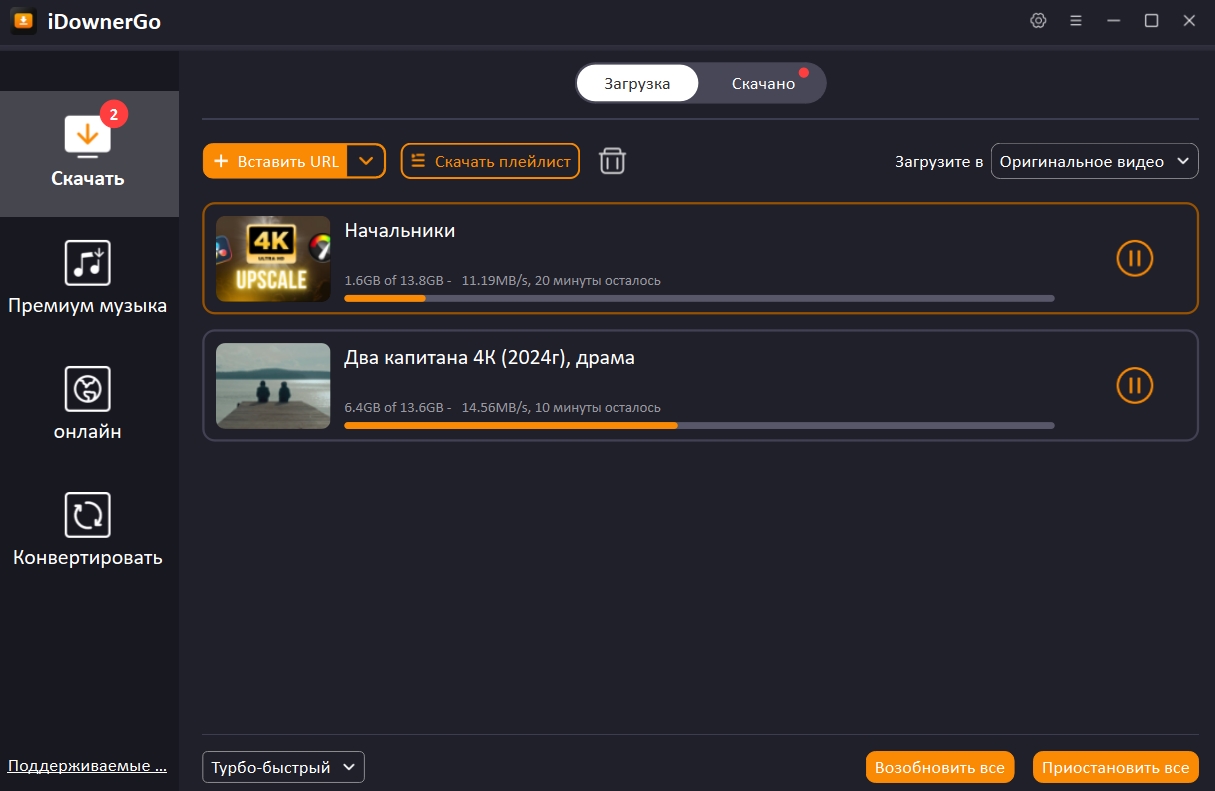
Task: Minimize the iDownerGo window
Action: click(x=1113, y=21)
